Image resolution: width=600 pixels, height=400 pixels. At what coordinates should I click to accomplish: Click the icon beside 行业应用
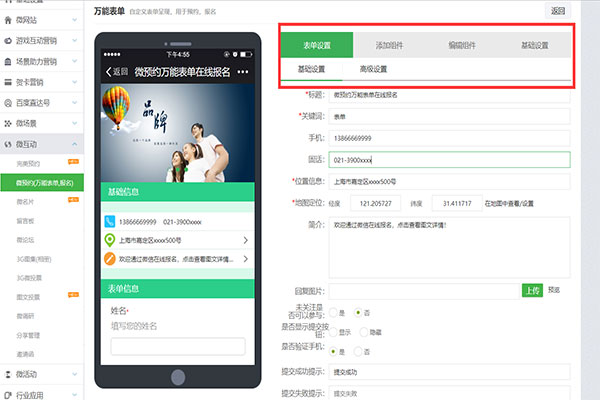pyautogui.click(x=8, y=395)
